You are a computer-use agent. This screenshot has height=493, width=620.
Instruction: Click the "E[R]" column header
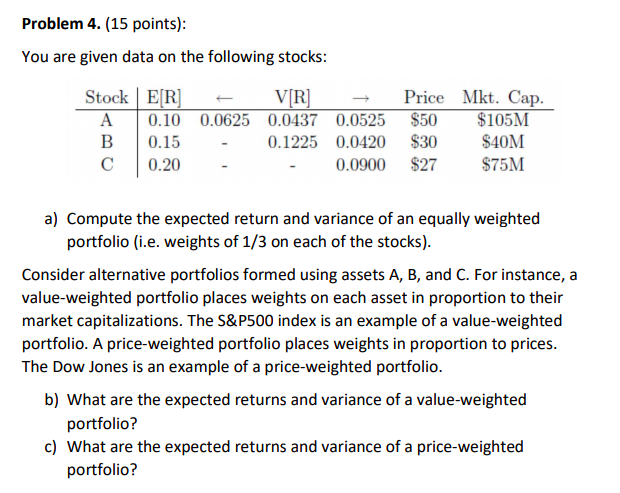[164, 98]
